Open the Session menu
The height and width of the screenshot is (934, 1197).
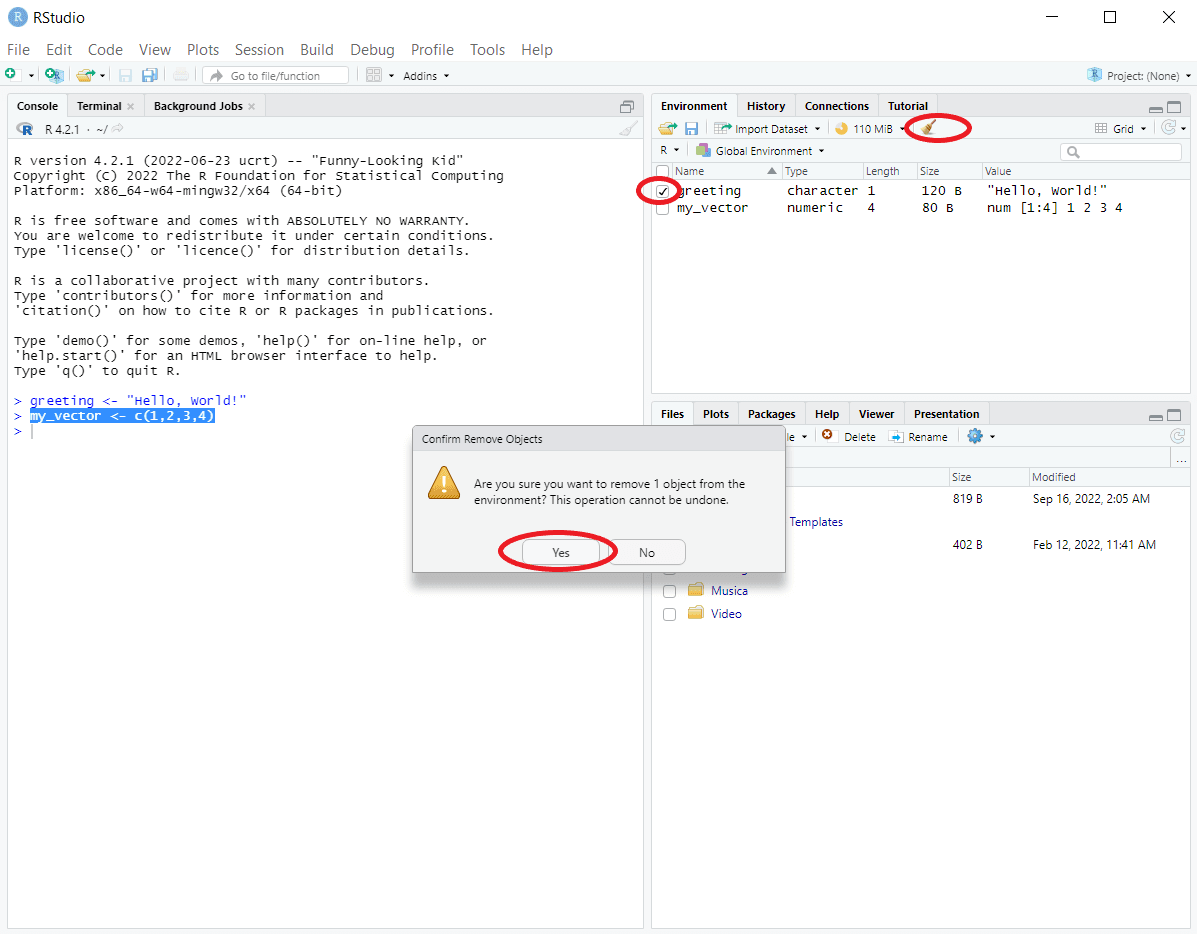point(259,50)
